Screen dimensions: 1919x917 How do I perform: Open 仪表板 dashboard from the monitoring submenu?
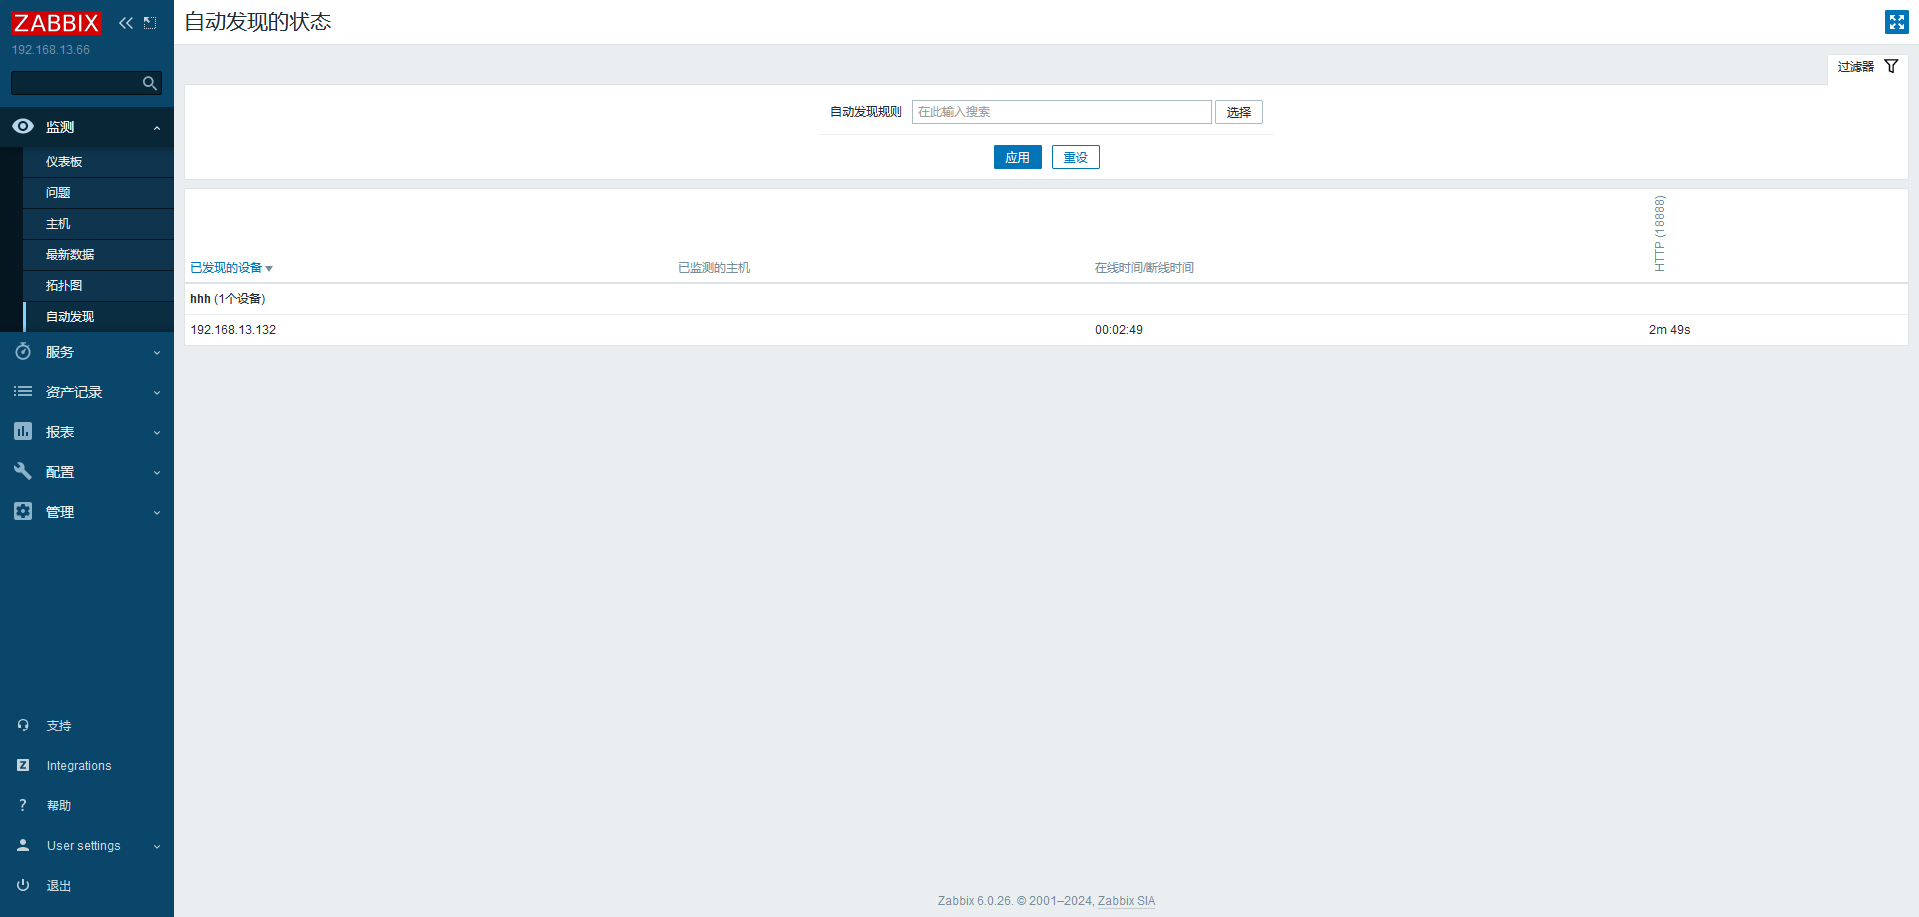pos(64,162)
